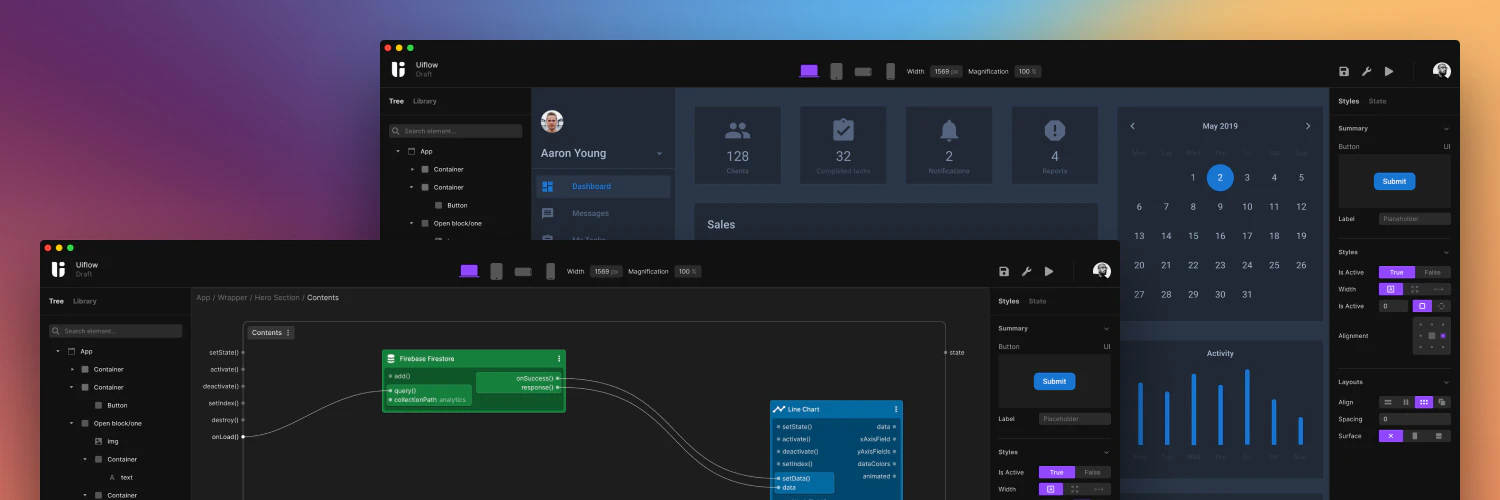Select laptop preview in front window toolbar

point(469,271)
